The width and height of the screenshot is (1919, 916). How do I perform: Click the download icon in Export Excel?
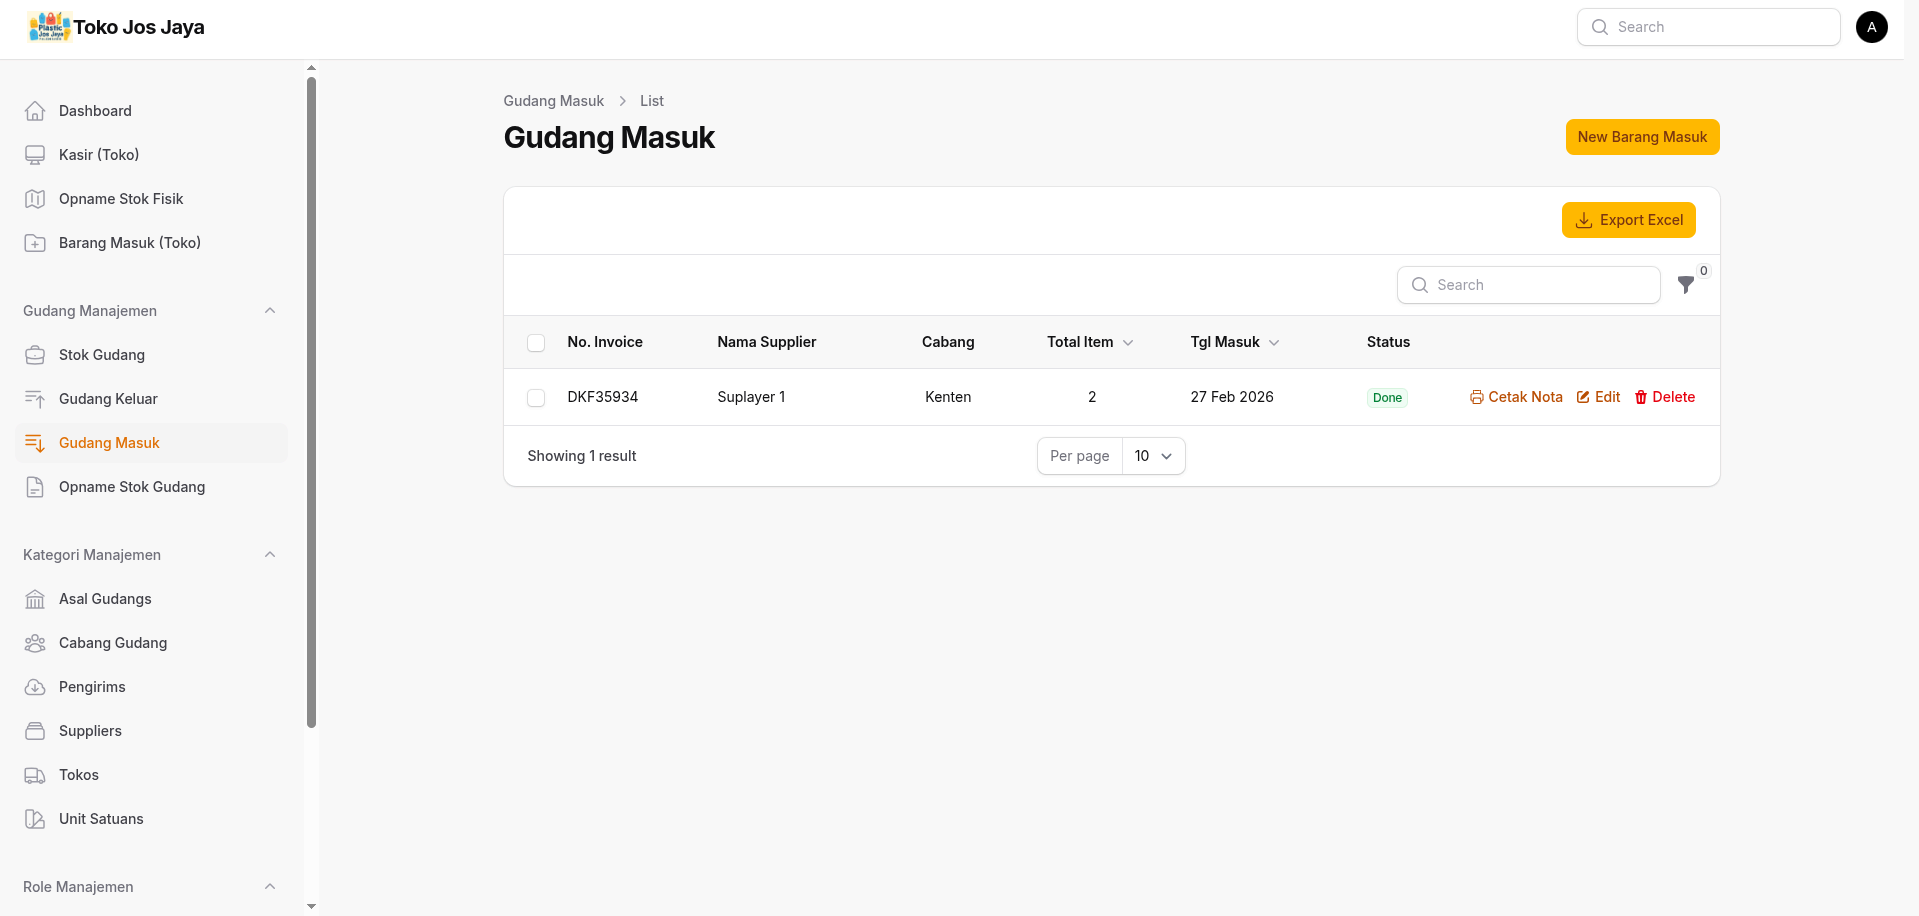[x=1584, y=220]
